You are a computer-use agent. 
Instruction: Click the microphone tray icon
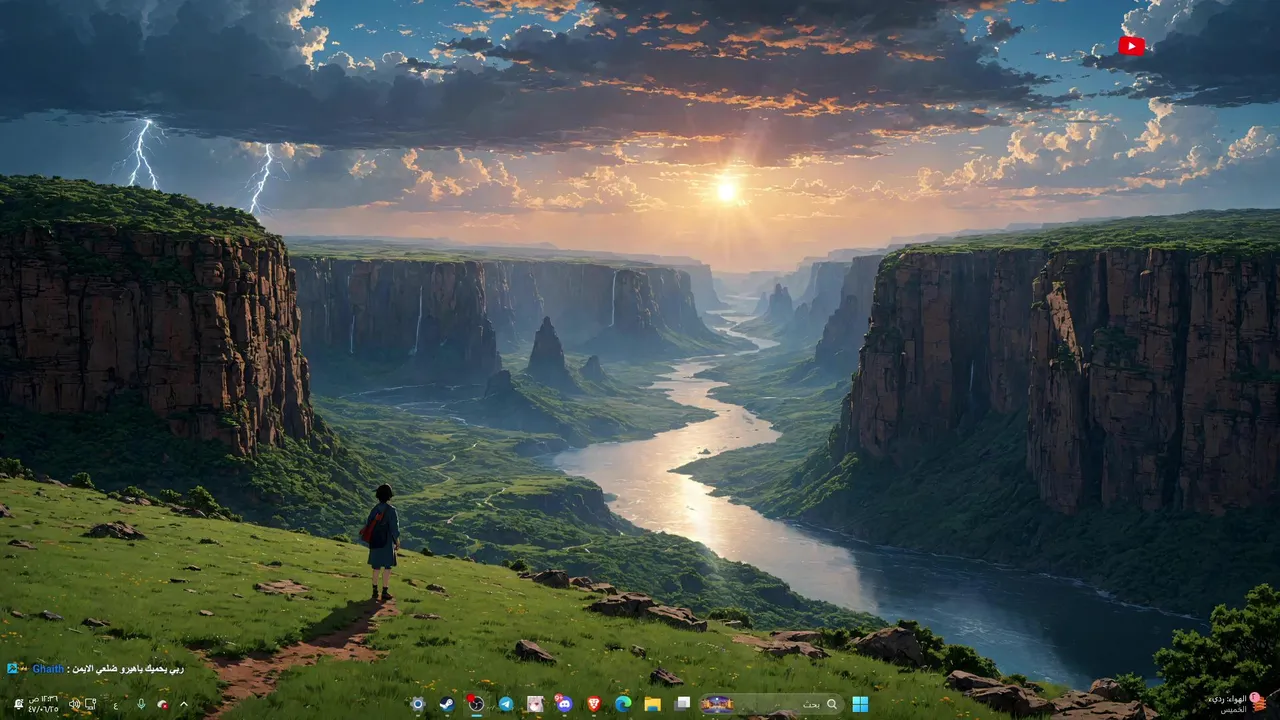141,704
